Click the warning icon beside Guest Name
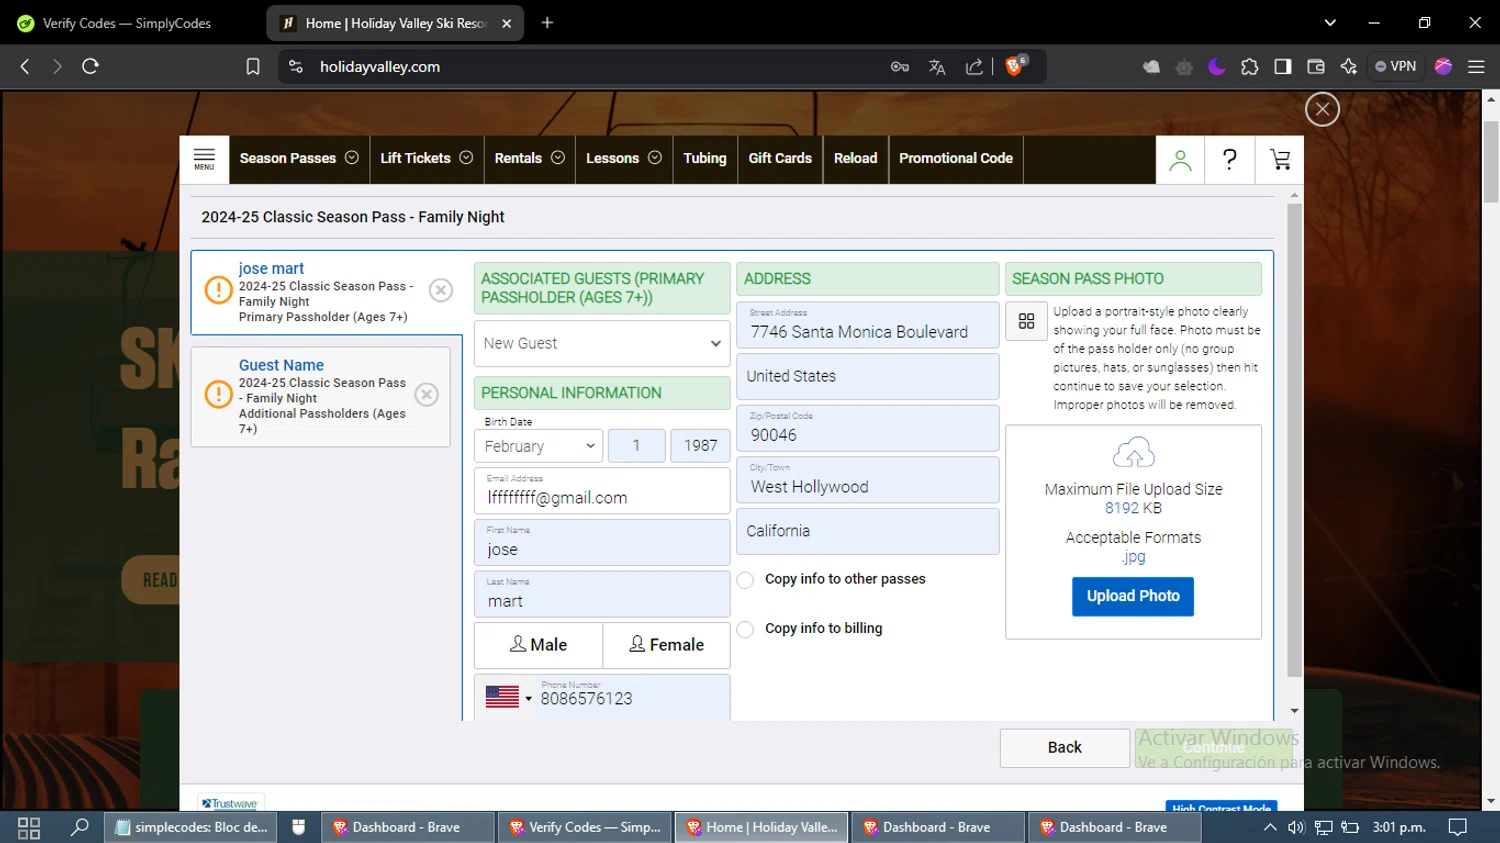The height and width of the screenshot is (843, 1500). [x=218, y=394]
